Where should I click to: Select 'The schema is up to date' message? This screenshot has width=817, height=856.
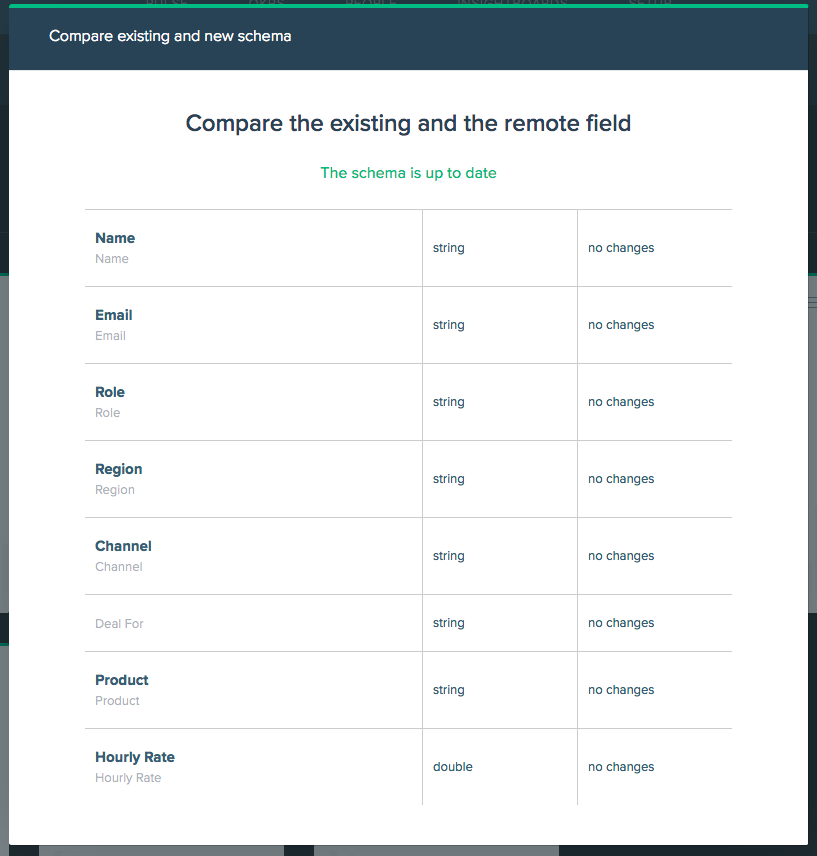(x=408, y=173)
